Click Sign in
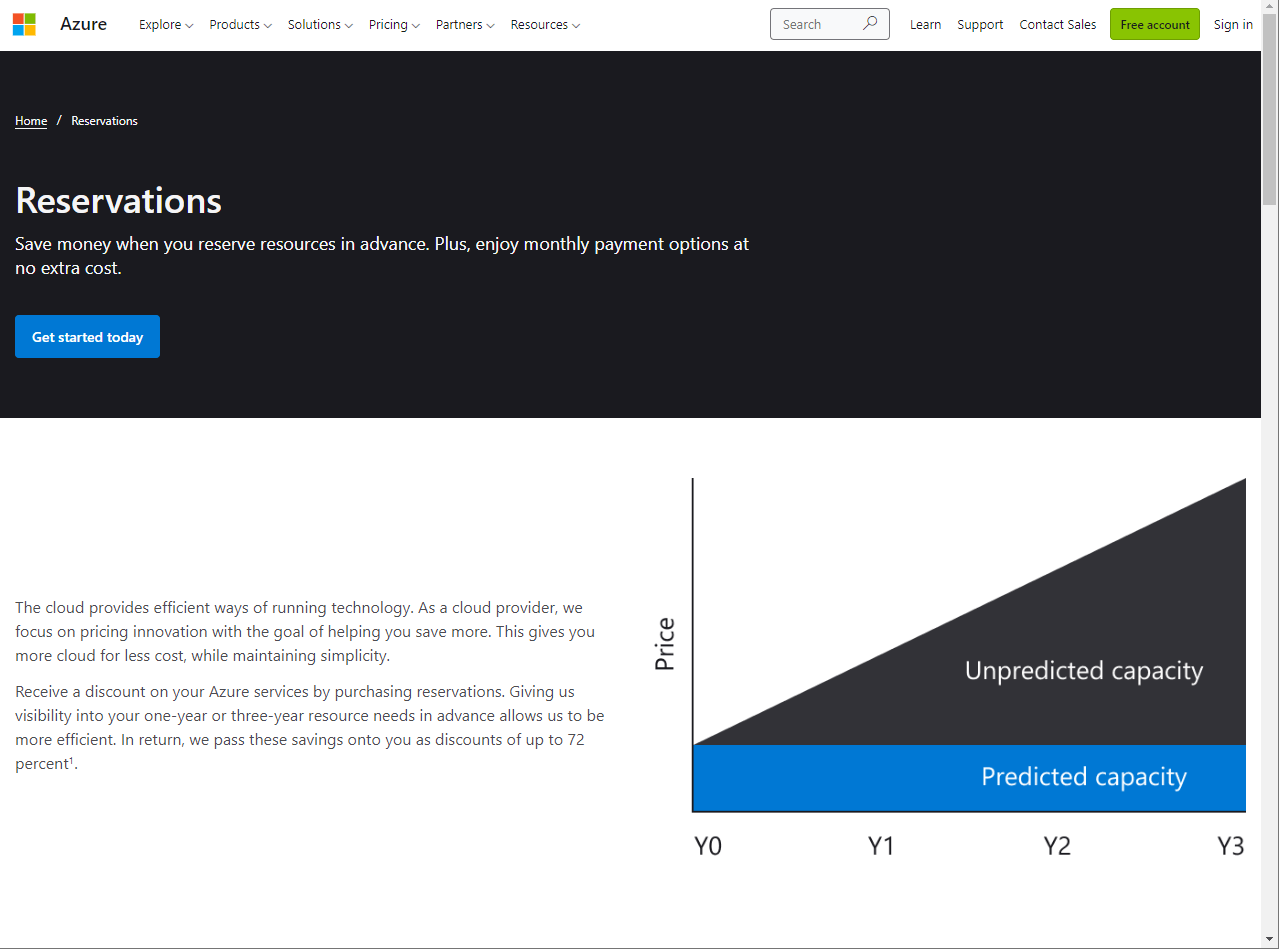This screenshot has height=949, width=1279. 1232,24
